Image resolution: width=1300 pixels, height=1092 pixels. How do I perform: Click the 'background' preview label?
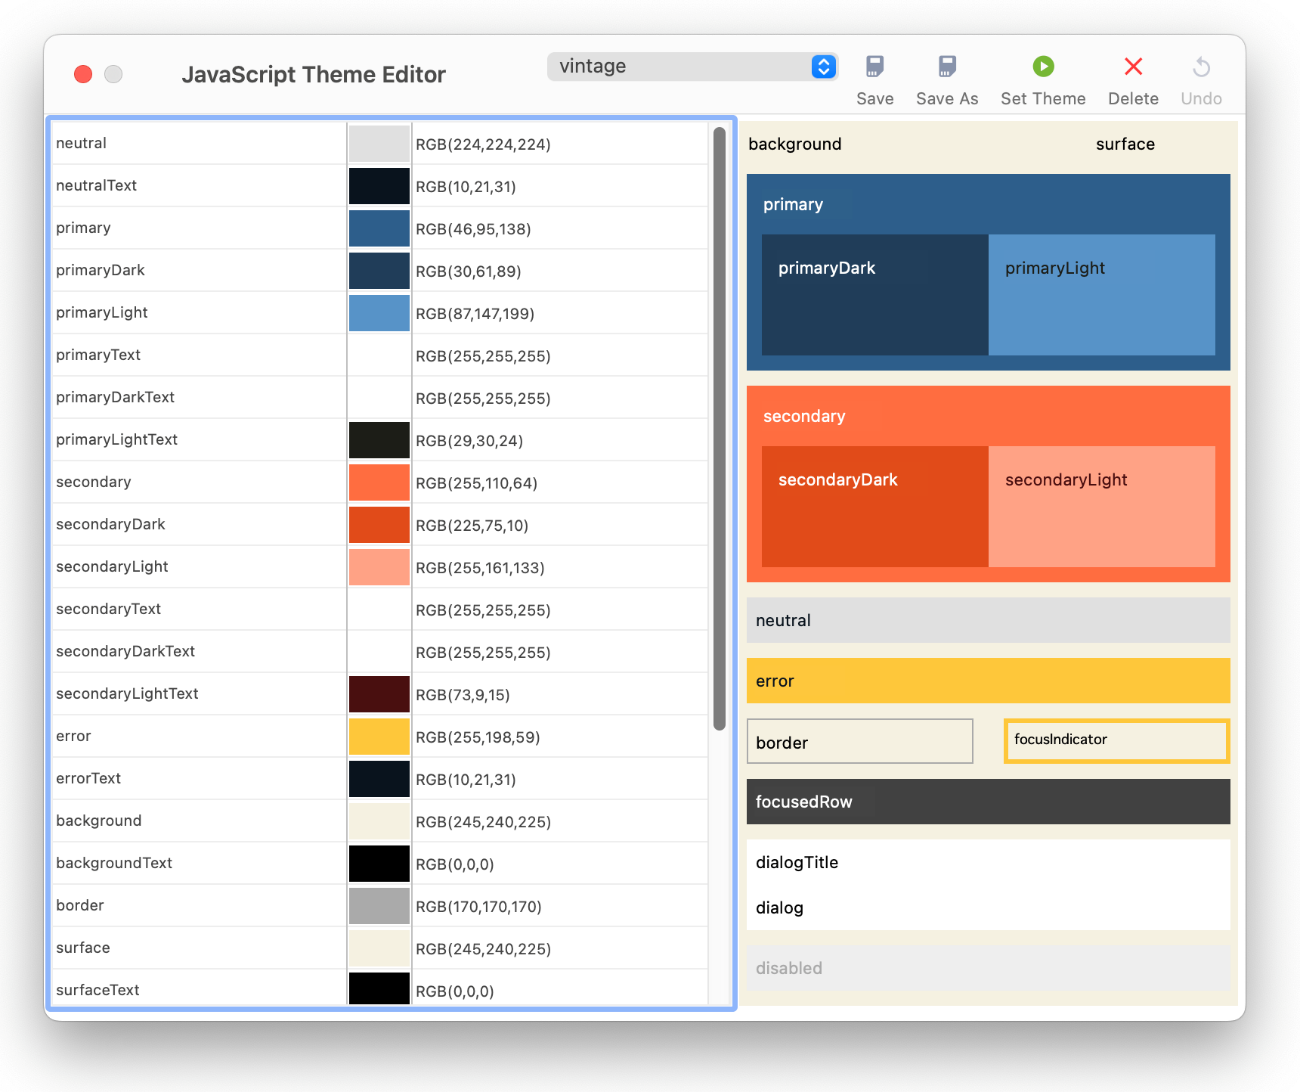(795, 144)
